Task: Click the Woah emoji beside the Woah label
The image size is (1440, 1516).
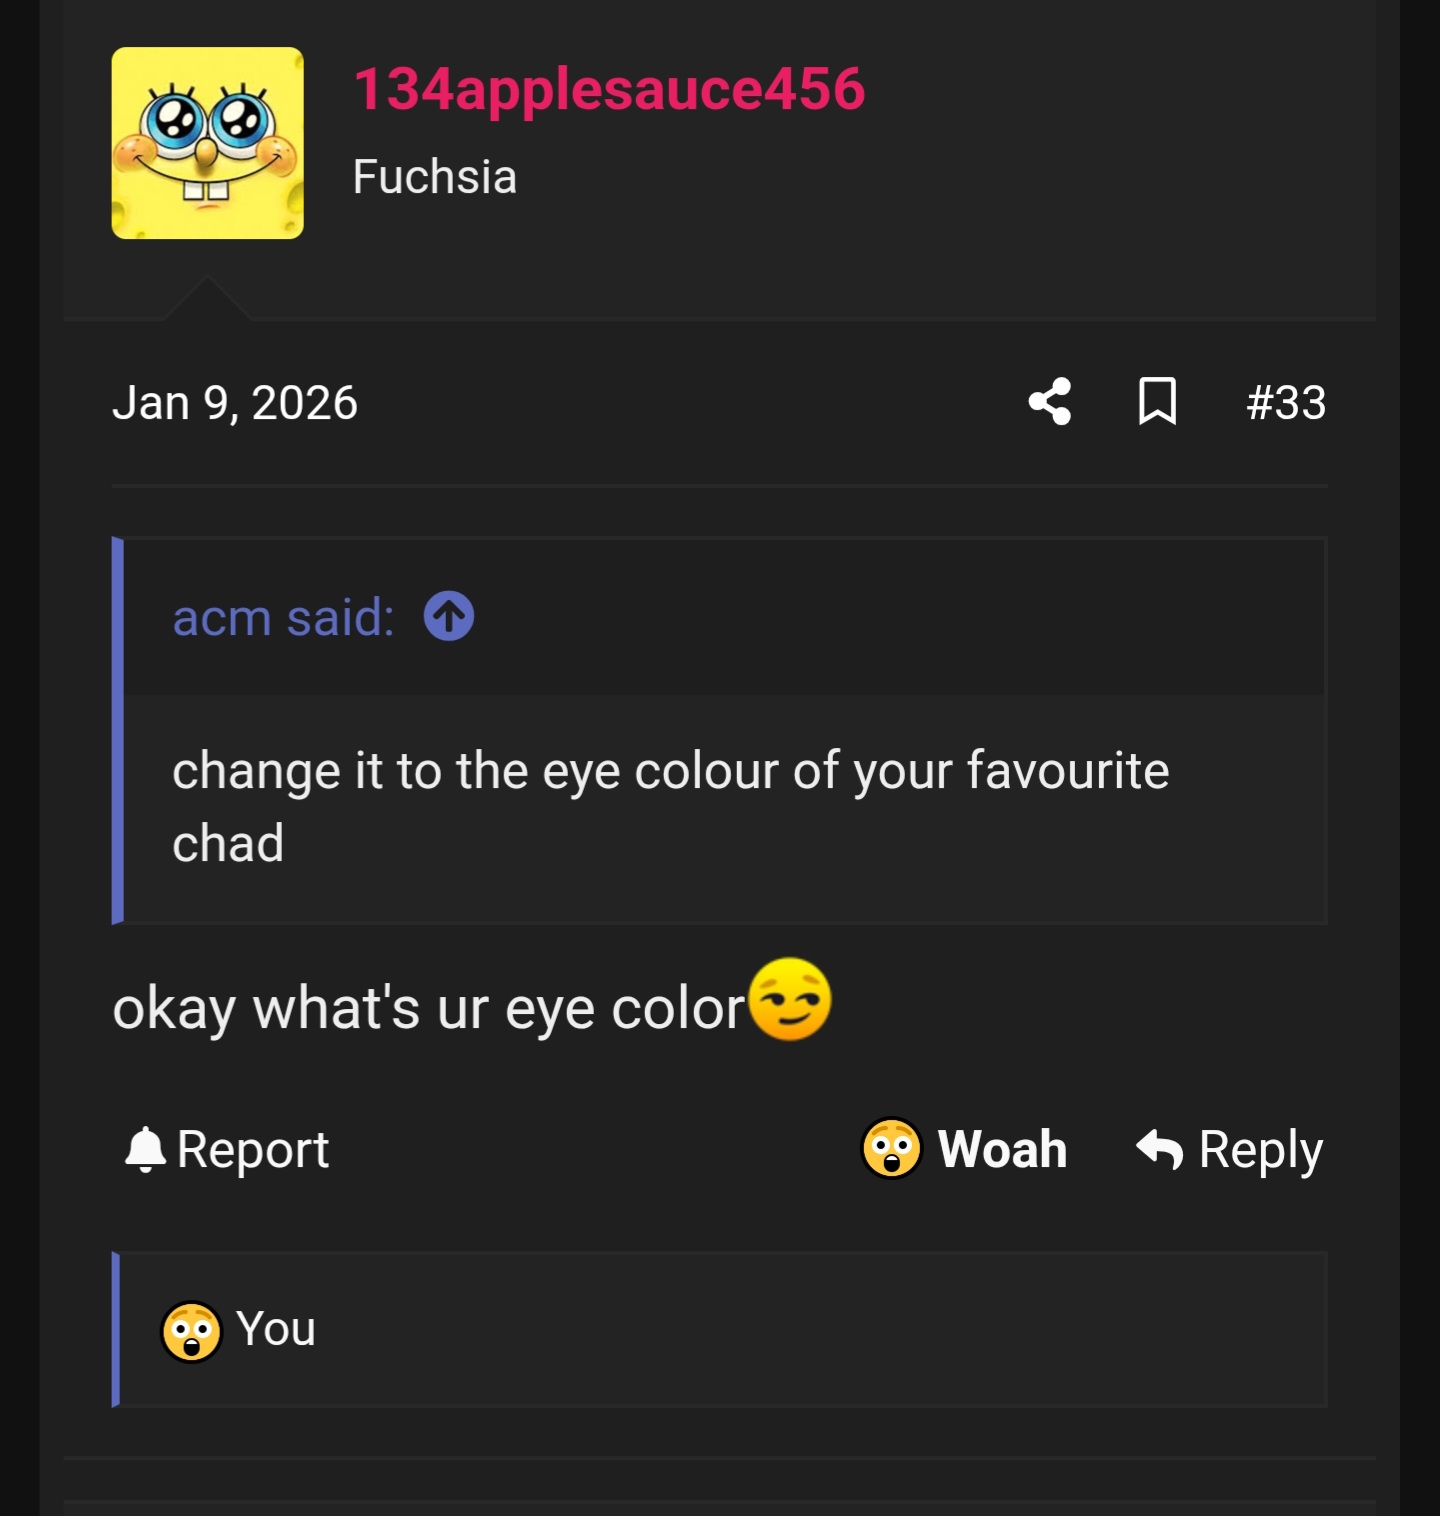Action: point(891,1148)
